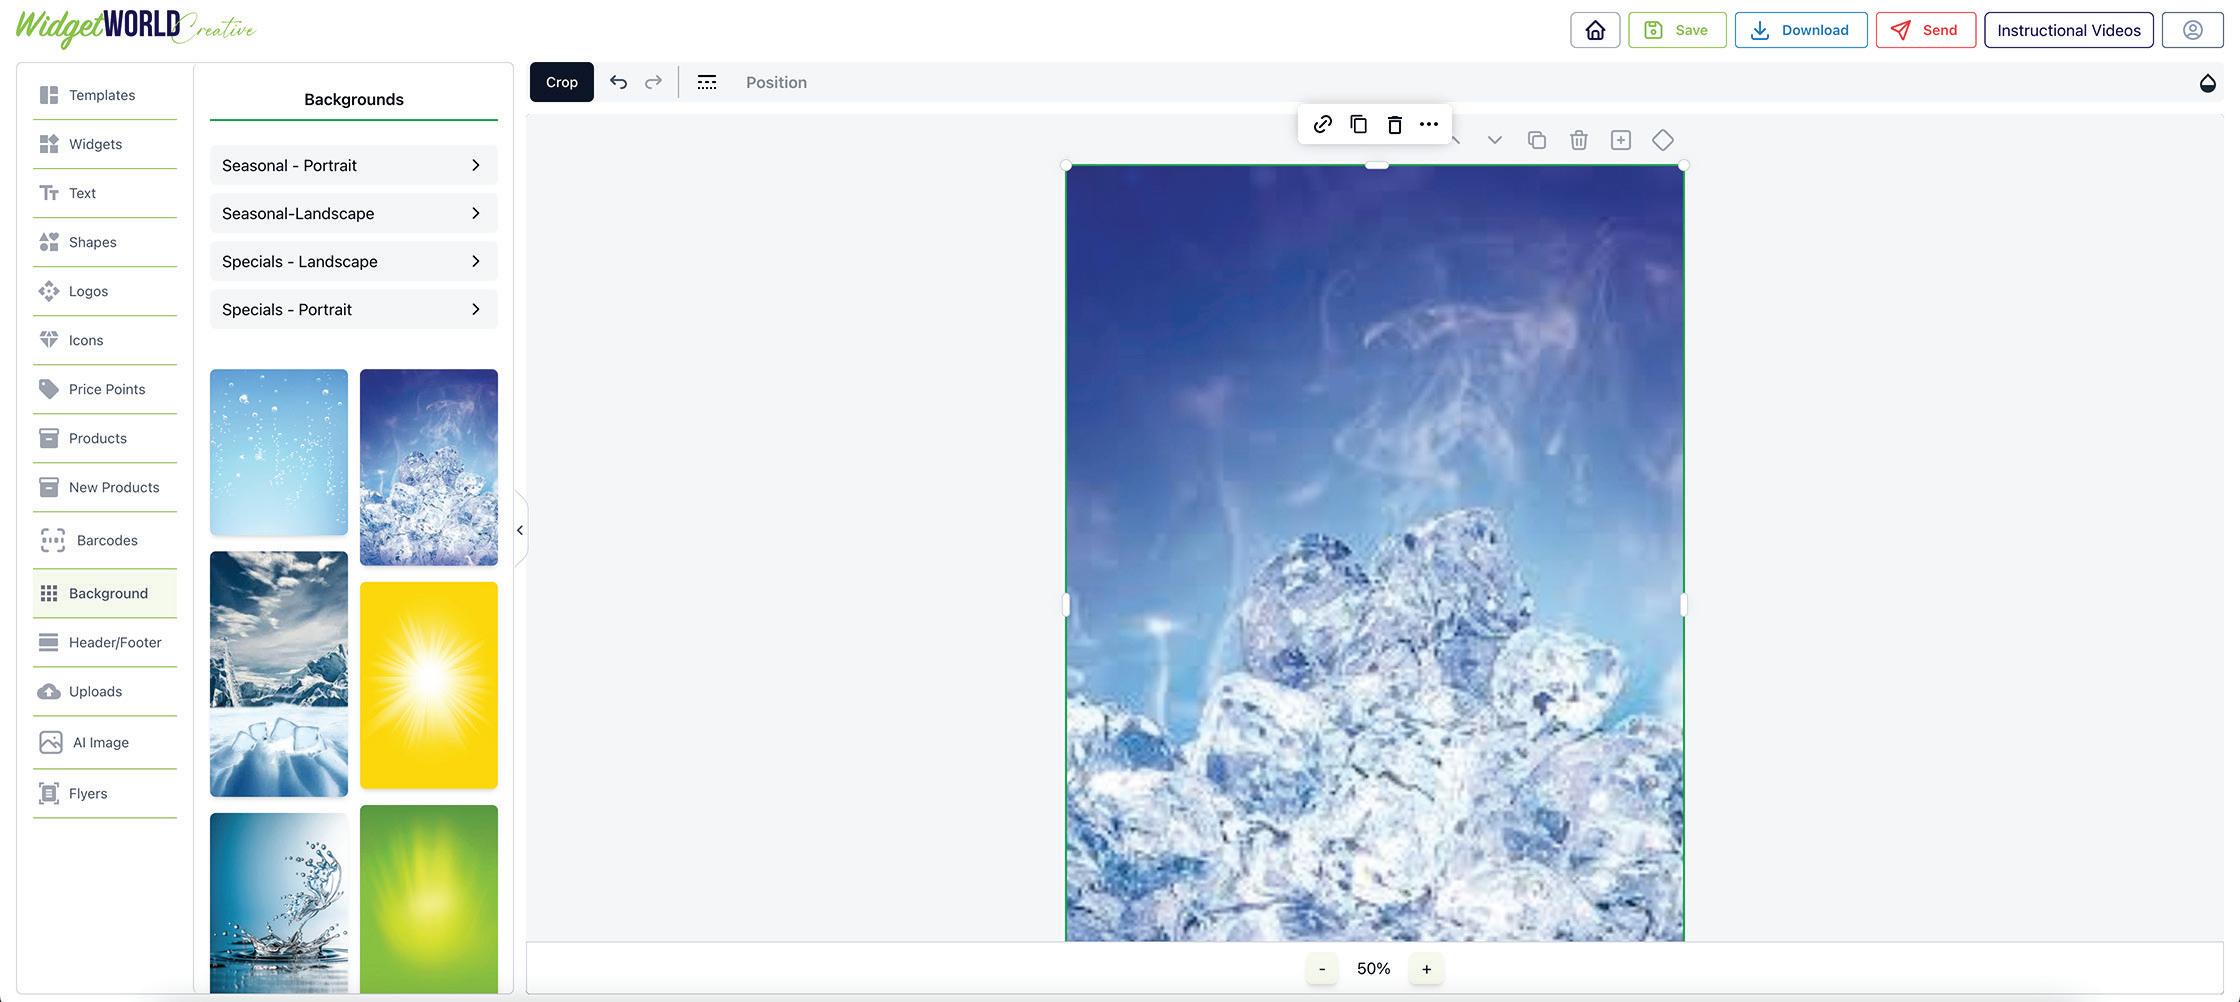This screenshot has width=2240, height=1002.
Task: Open more options ellipsis menu
Action: 1429,124
